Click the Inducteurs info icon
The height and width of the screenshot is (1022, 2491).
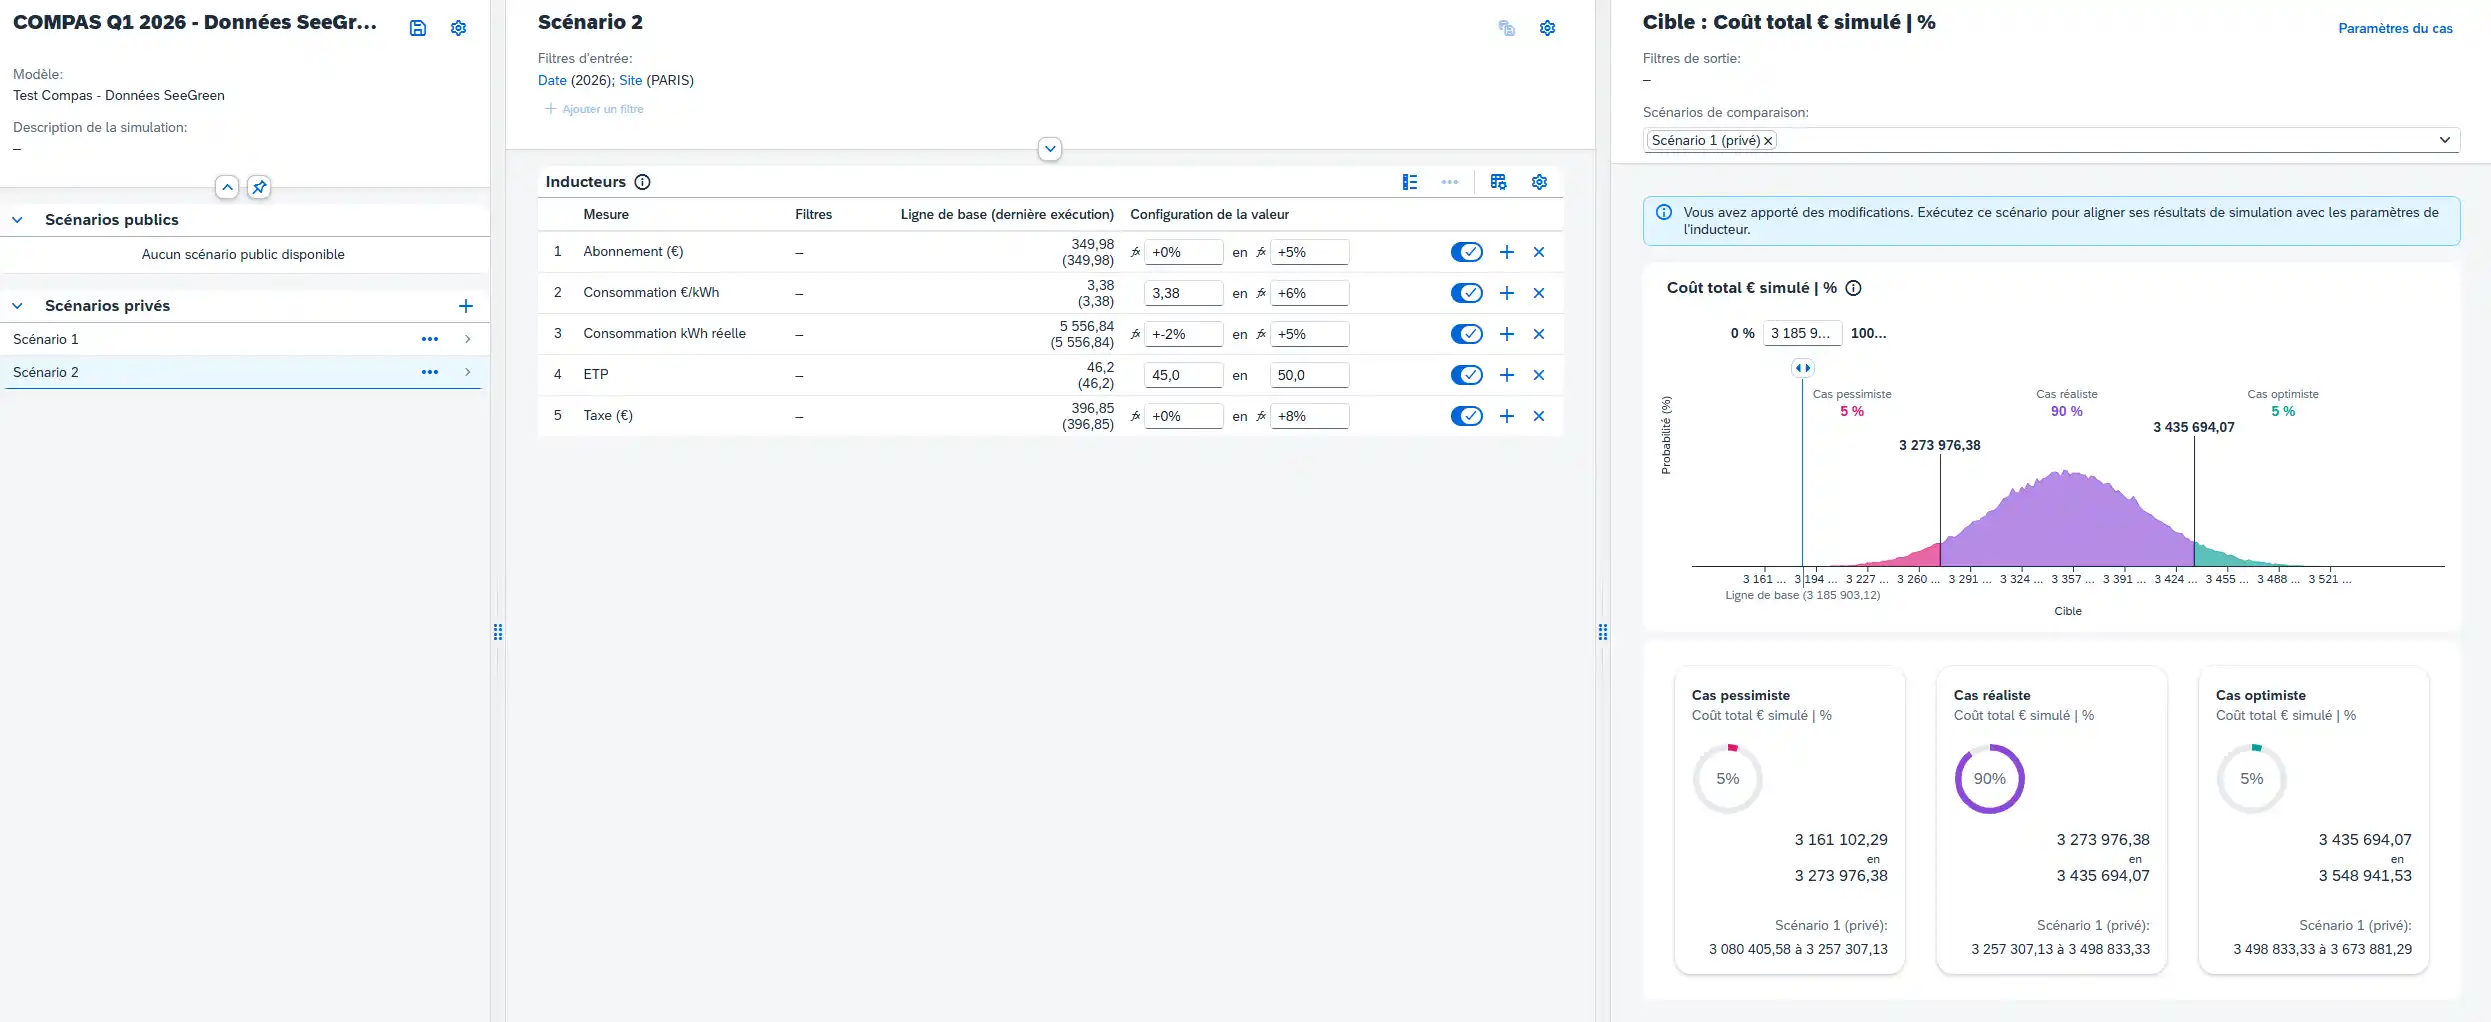tap(643, 182)
